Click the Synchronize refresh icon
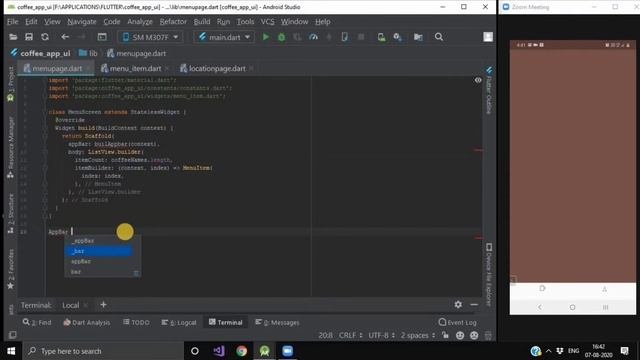 (45, 37)
